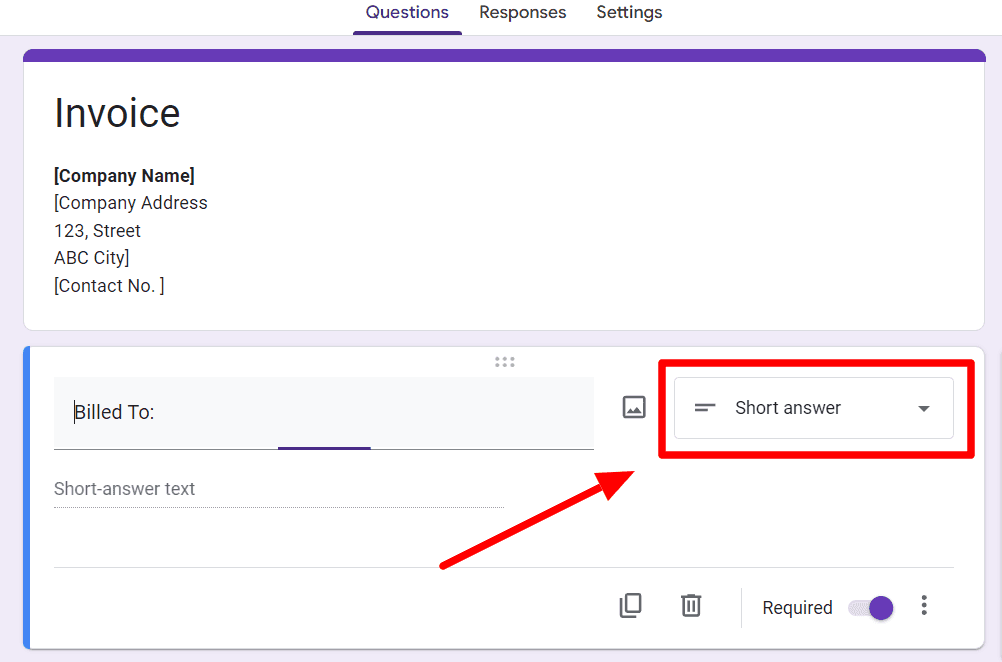Switch to the Questions tab
1002x662 pixels.
(x=407, y=13)
